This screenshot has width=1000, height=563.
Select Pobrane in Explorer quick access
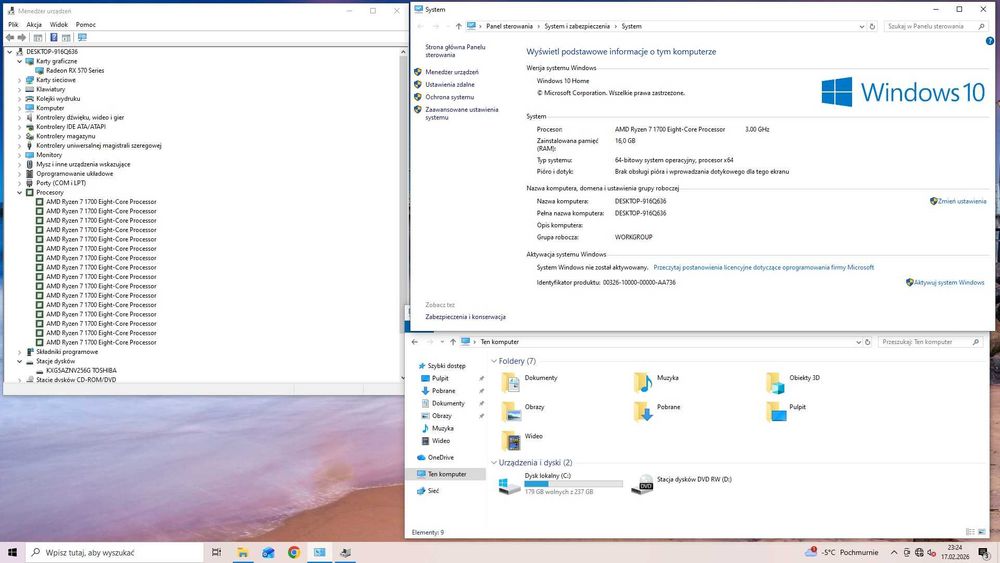pos(443,391)
